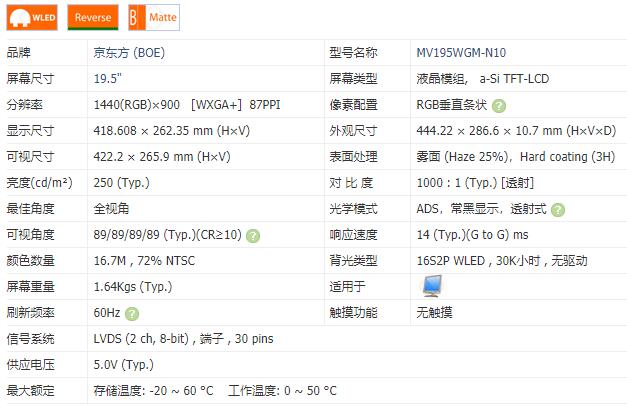Viewport: 627px width, 406px height.
Task: Select the 全视角 best angle value
Action: [x=111, y=209]
